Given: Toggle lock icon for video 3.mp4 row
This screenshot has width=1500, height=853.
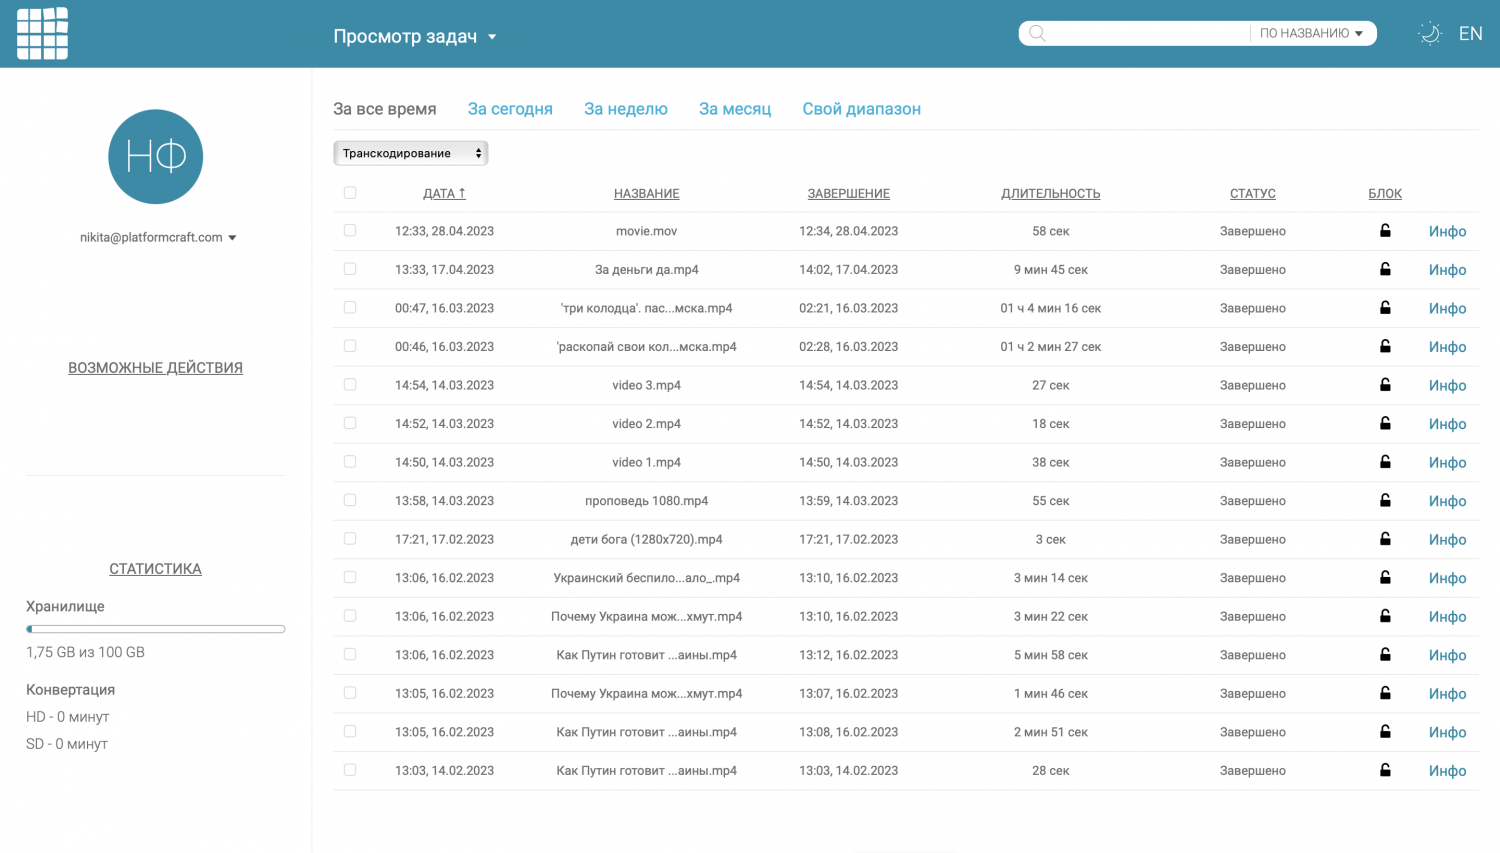Looking at the screenshot, I should (x=1385, y=385).
